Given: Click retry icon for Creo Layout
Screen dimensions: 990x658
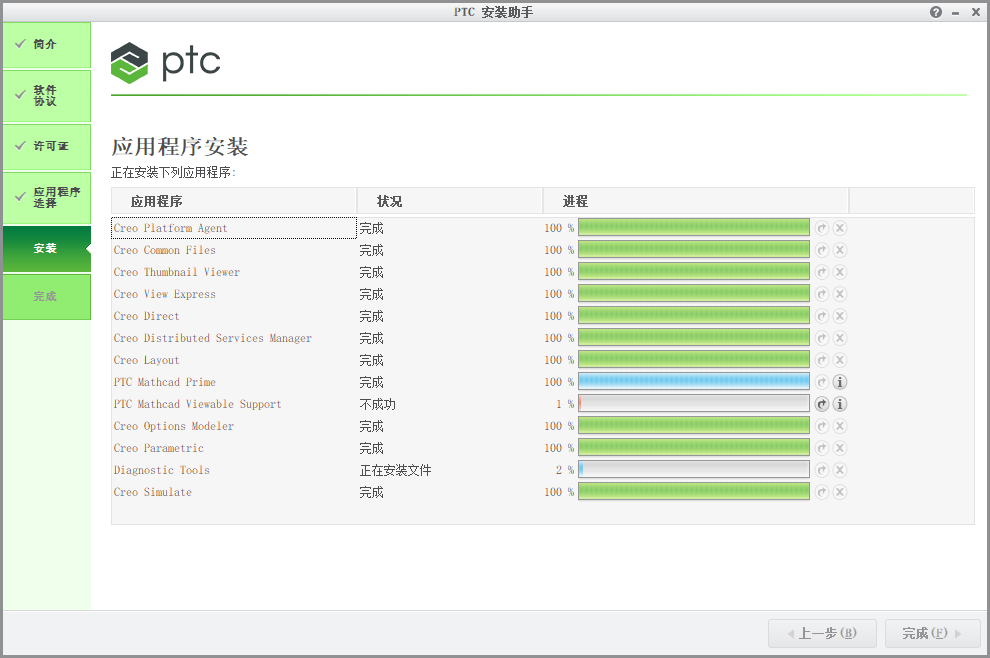Looking at the screenshot, I should pos(821,360).
